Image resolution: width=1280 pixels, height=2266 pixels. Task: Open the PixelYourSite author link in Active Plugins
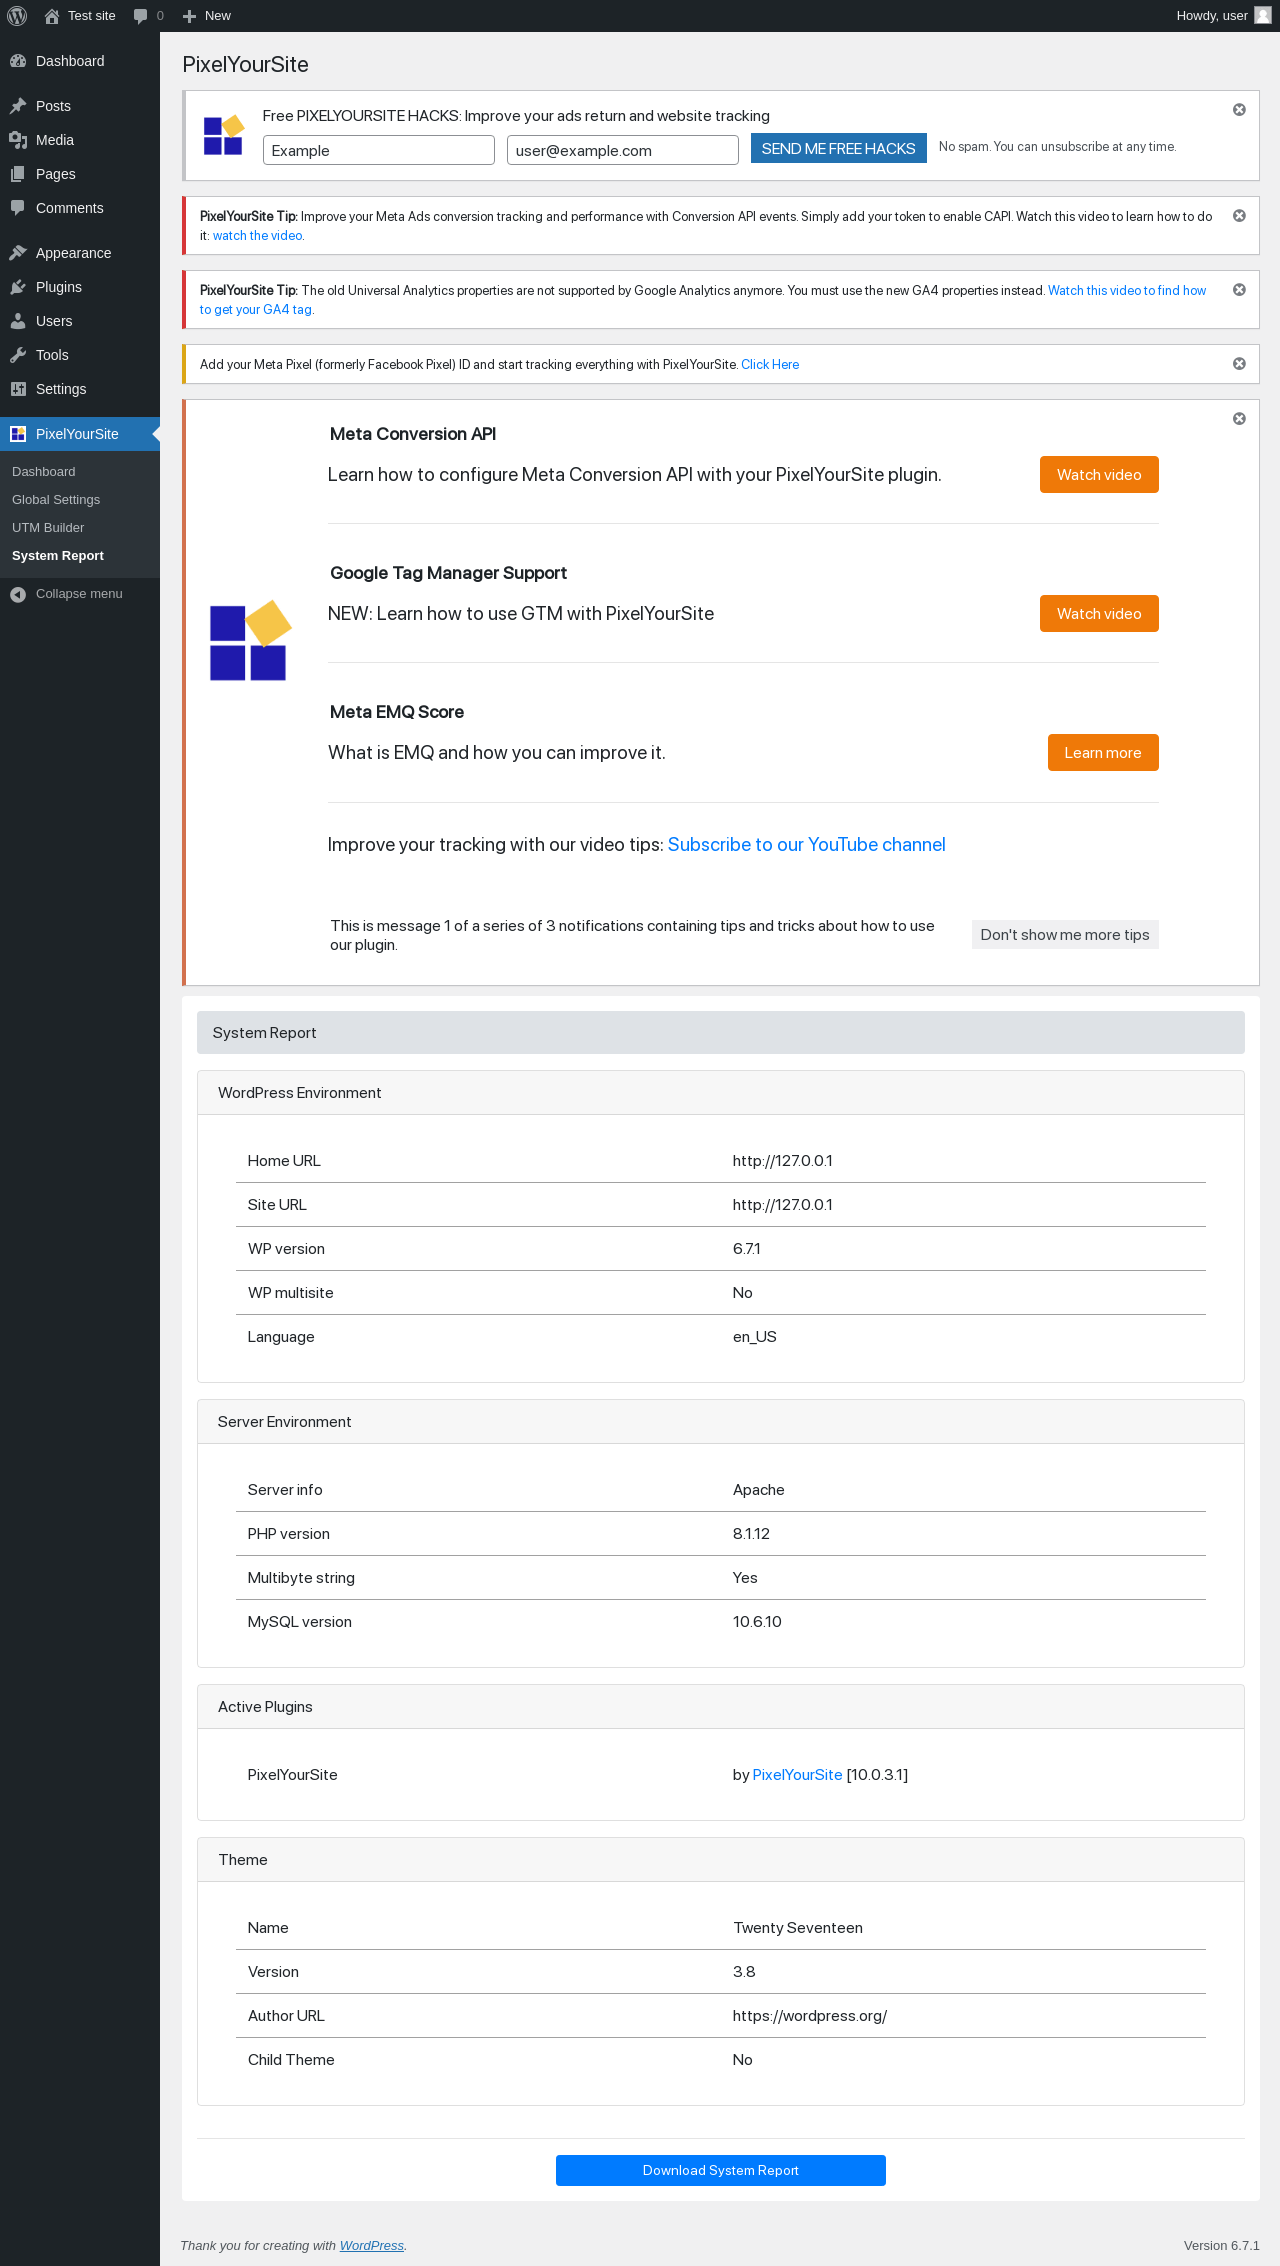point(797,1775)
